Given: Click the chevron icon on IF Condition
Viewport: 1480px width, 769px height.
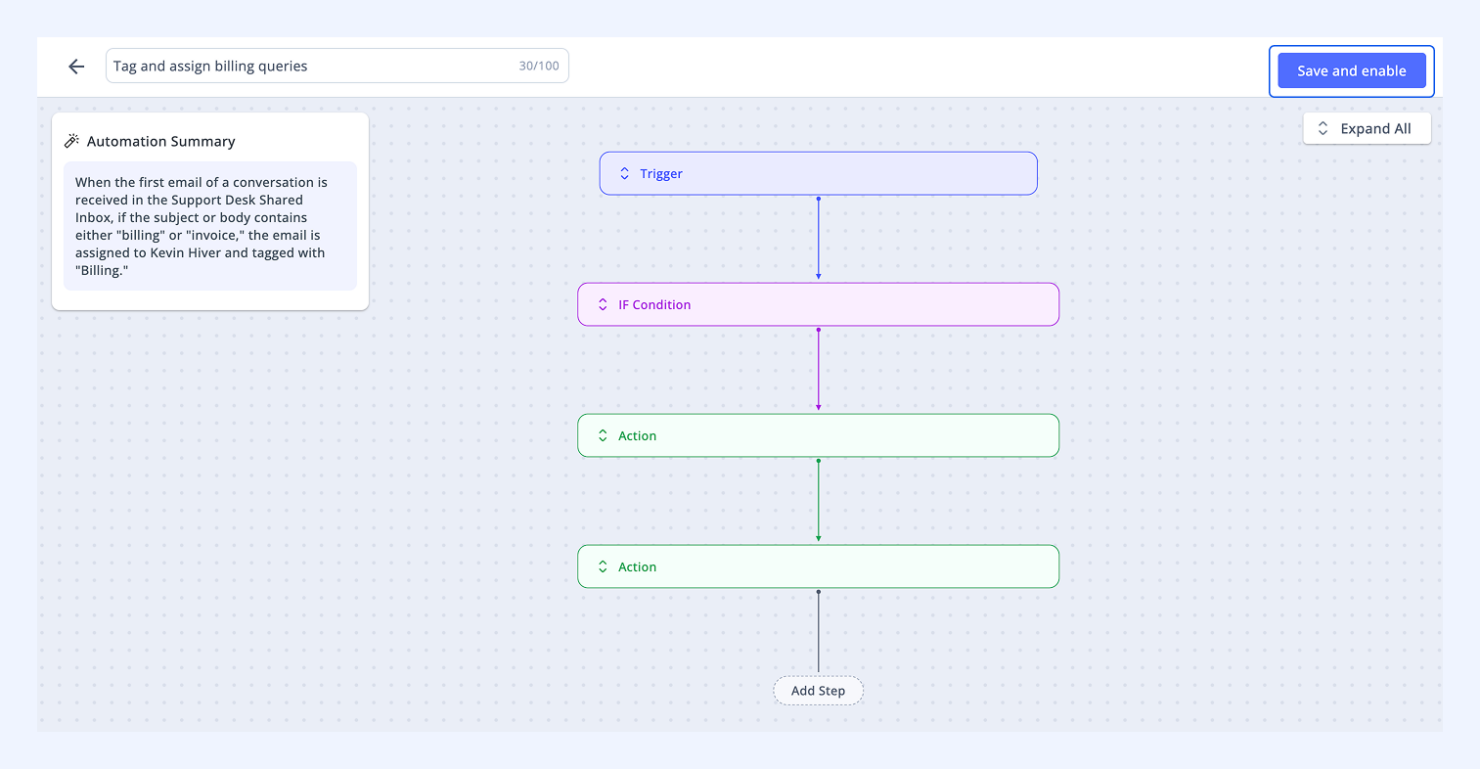Looking at the screenshot, I should coord(602,305).
